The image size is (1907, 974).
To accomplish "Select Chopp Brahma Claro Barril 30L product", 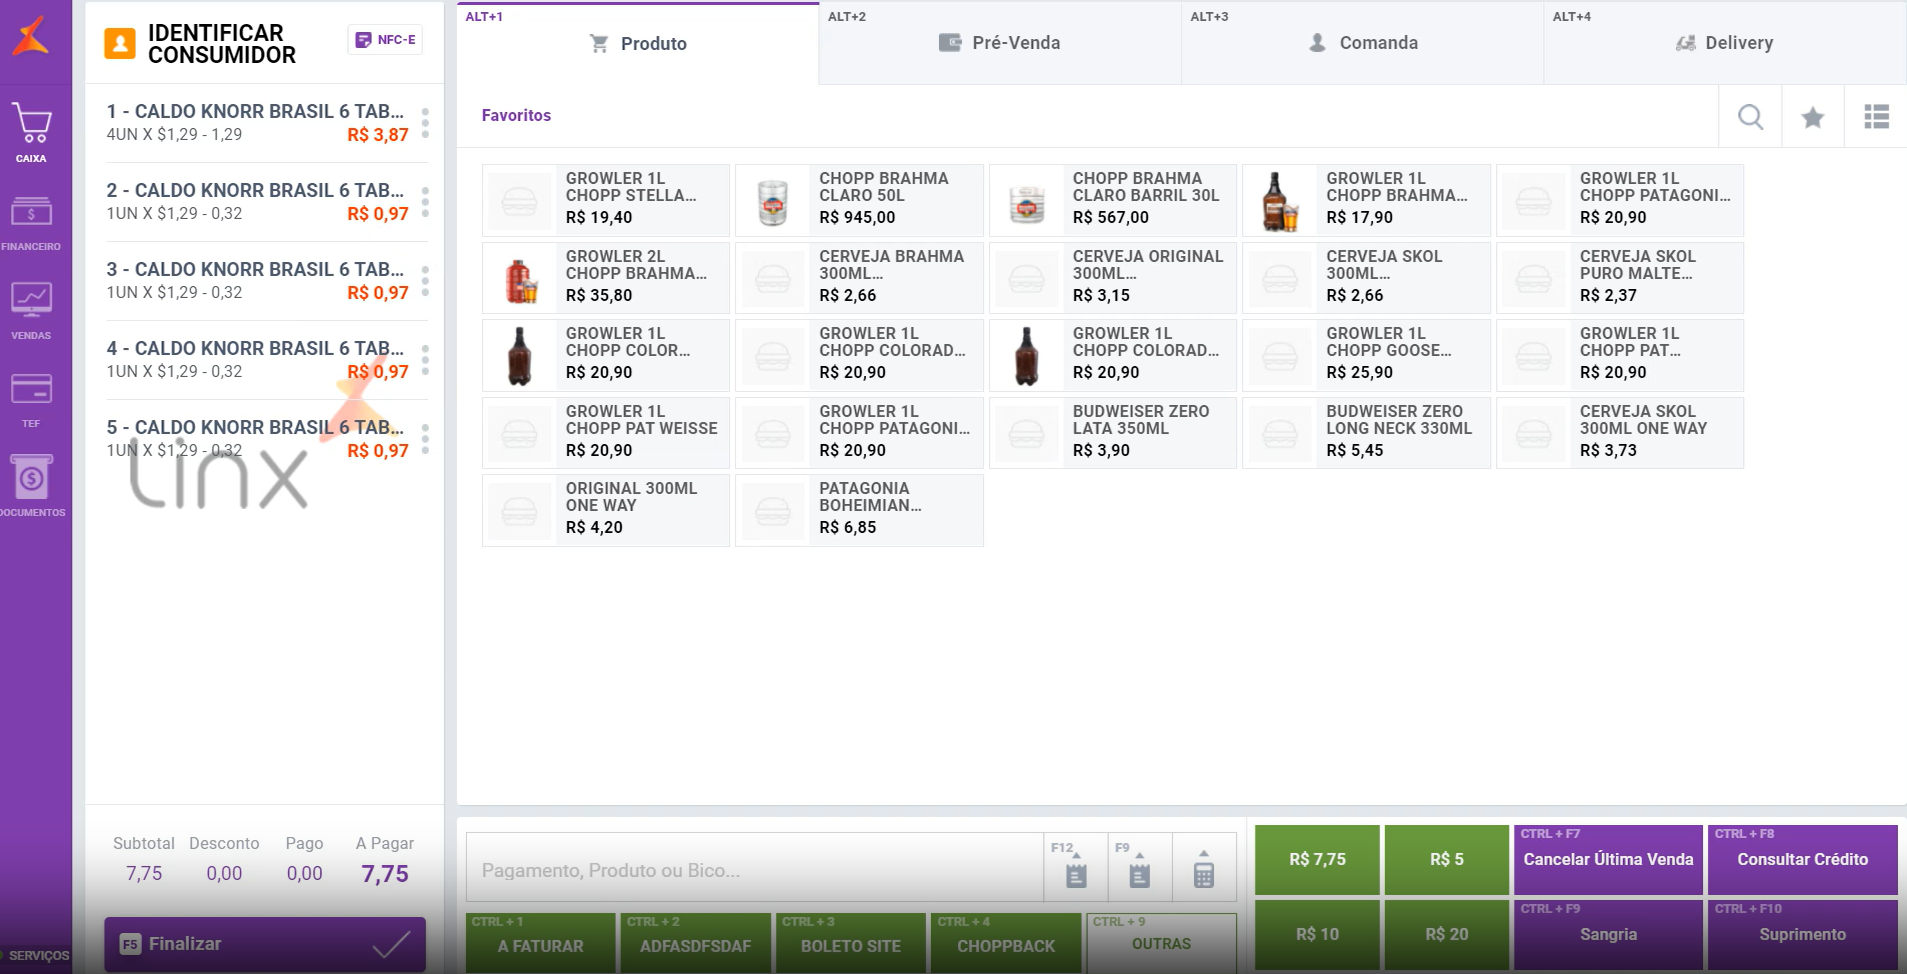I will click(x=1113, y=200).
